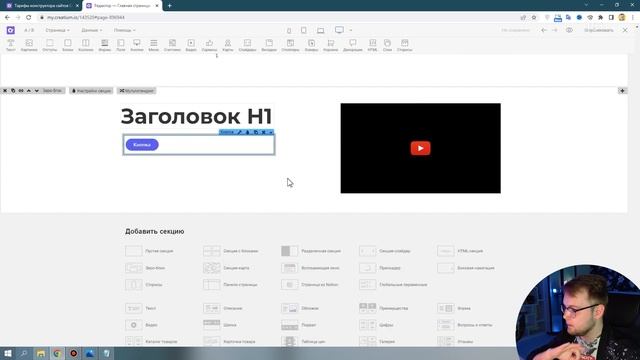Select the Картинка widget in toolbar
Image resolution: width=640 pixels, height=360 pixels.
pyautogui.click(x=29, y=45)
